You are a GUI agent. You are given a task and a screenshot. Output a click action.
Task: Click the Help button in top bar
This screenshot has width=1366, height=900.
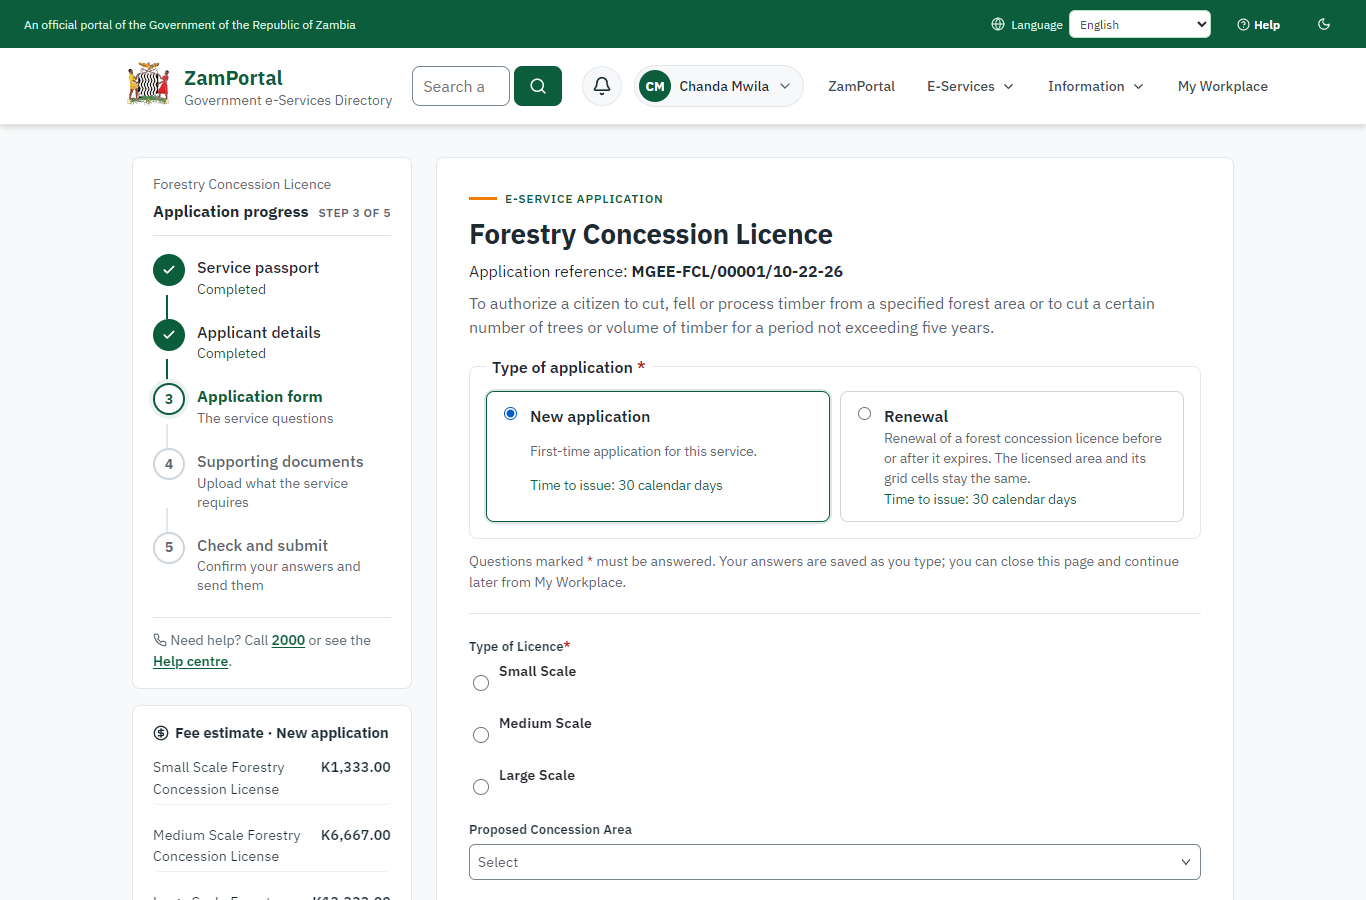click(1259, 25)
